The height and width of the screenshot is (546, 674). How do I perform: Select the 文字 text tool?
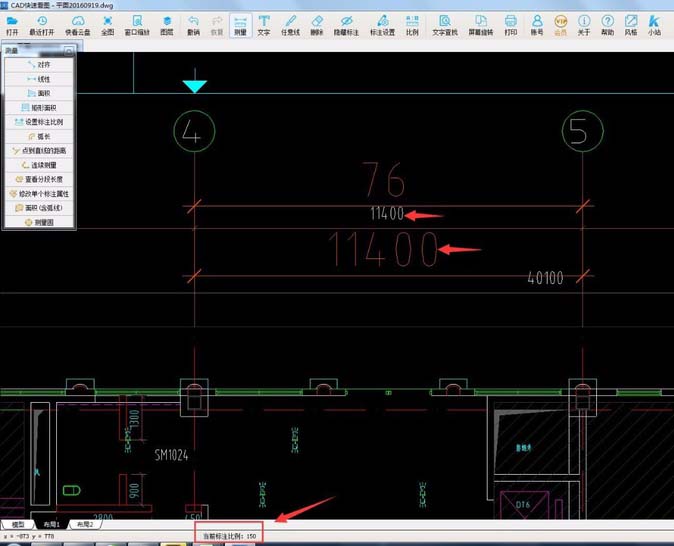pyautogui.click(x=264, y=25)
